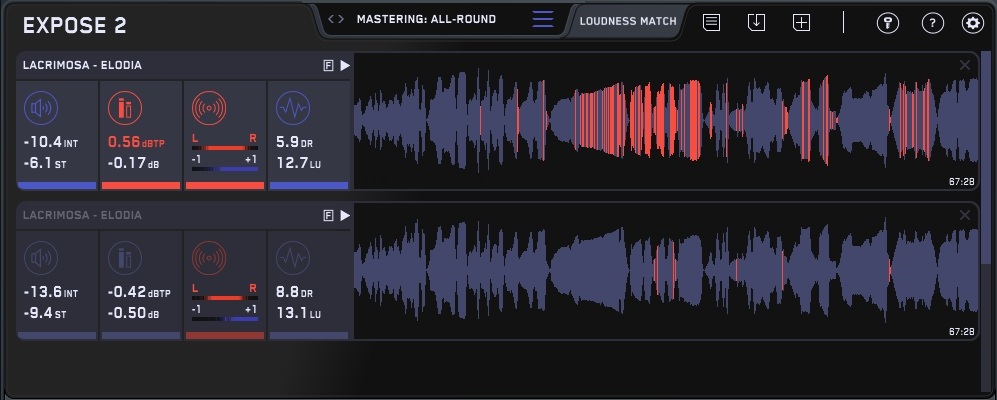Click the preset previous/next arrows

pos(336,19)
